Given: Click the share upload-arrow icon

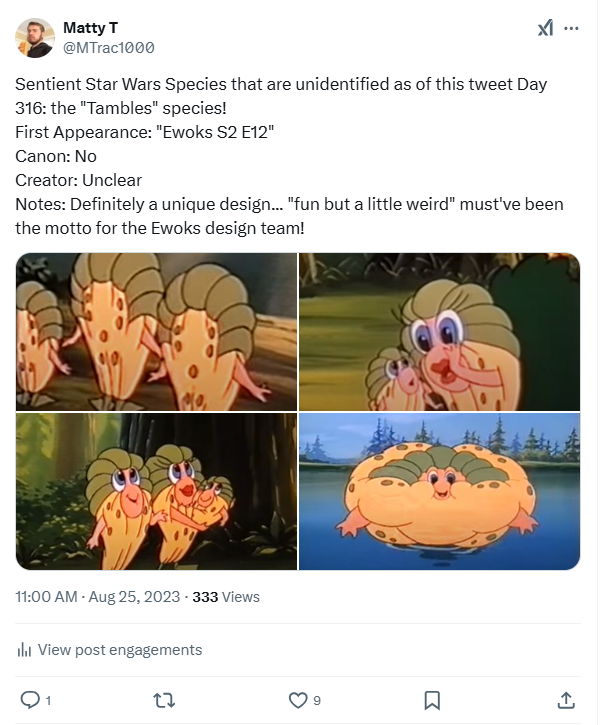Looking at the screenshot, I should pos(566,699).
